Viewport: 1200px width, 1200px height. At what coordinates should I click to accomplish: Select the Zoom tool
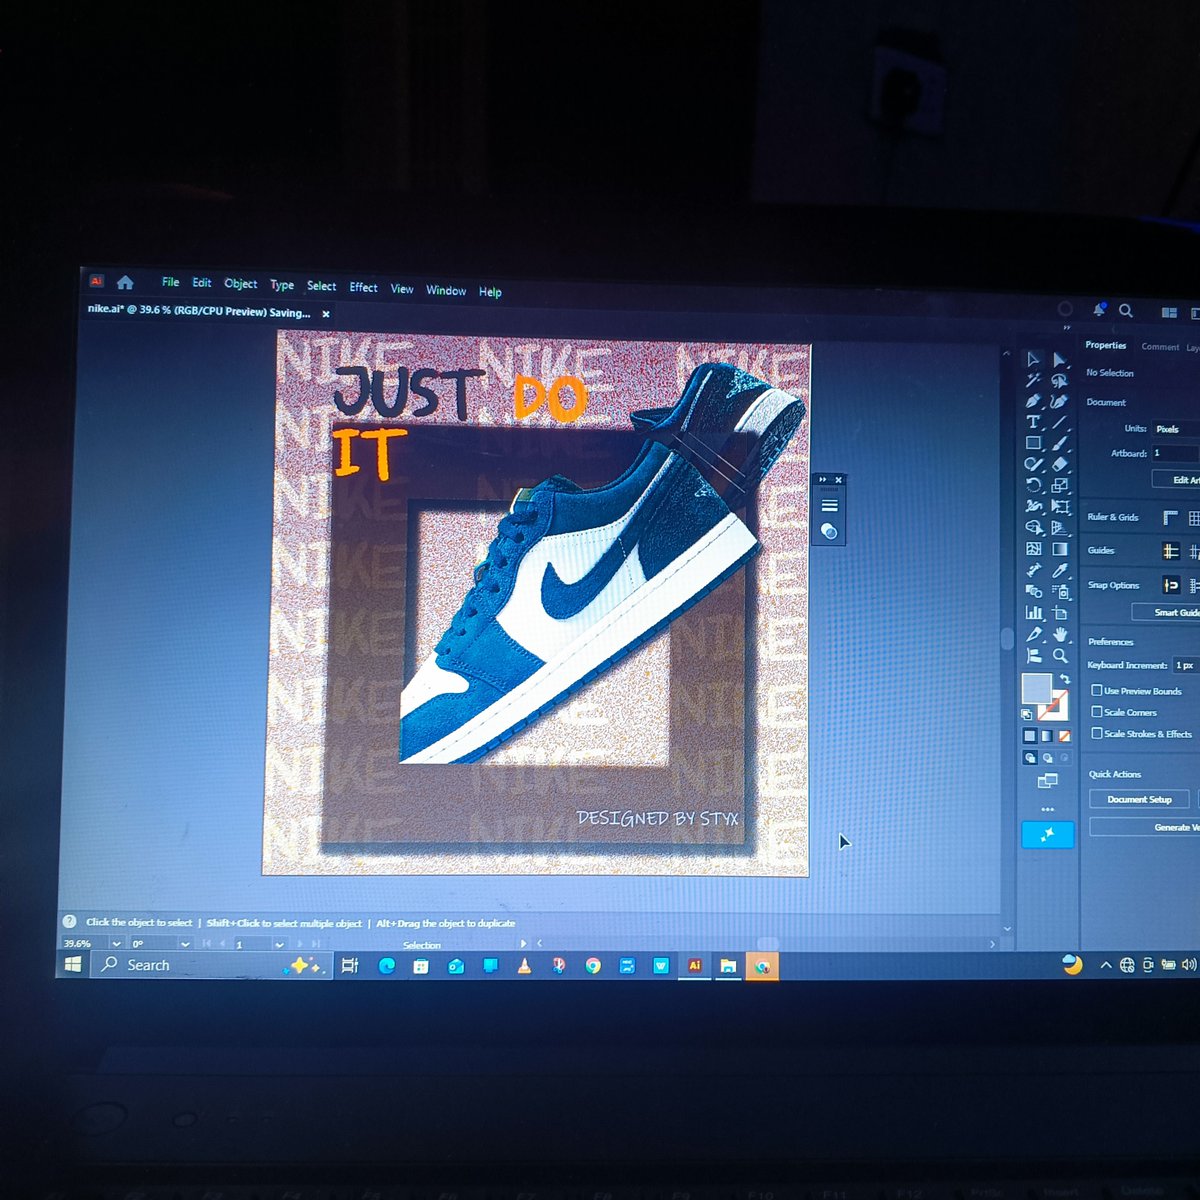1060,656
